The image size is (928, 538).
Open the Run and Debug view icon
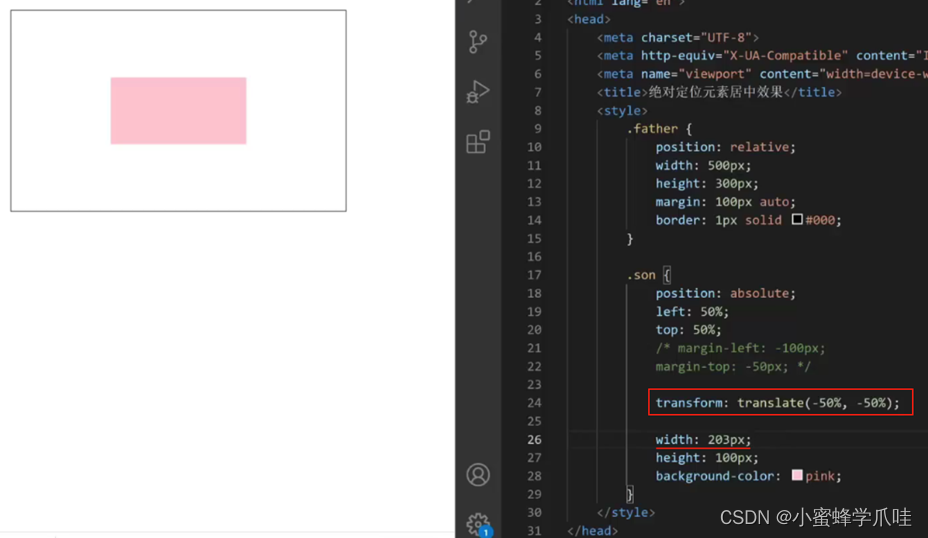point(478,92)
